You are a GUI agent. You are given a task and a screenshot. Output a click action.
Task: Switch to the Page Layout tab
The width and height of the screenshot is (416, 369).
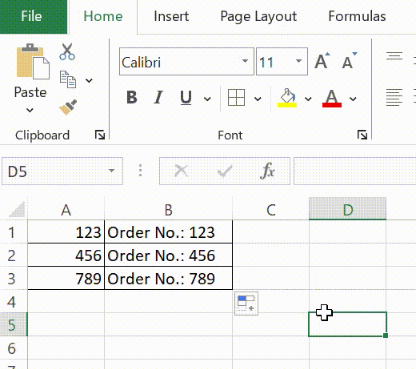pos(259,16)
